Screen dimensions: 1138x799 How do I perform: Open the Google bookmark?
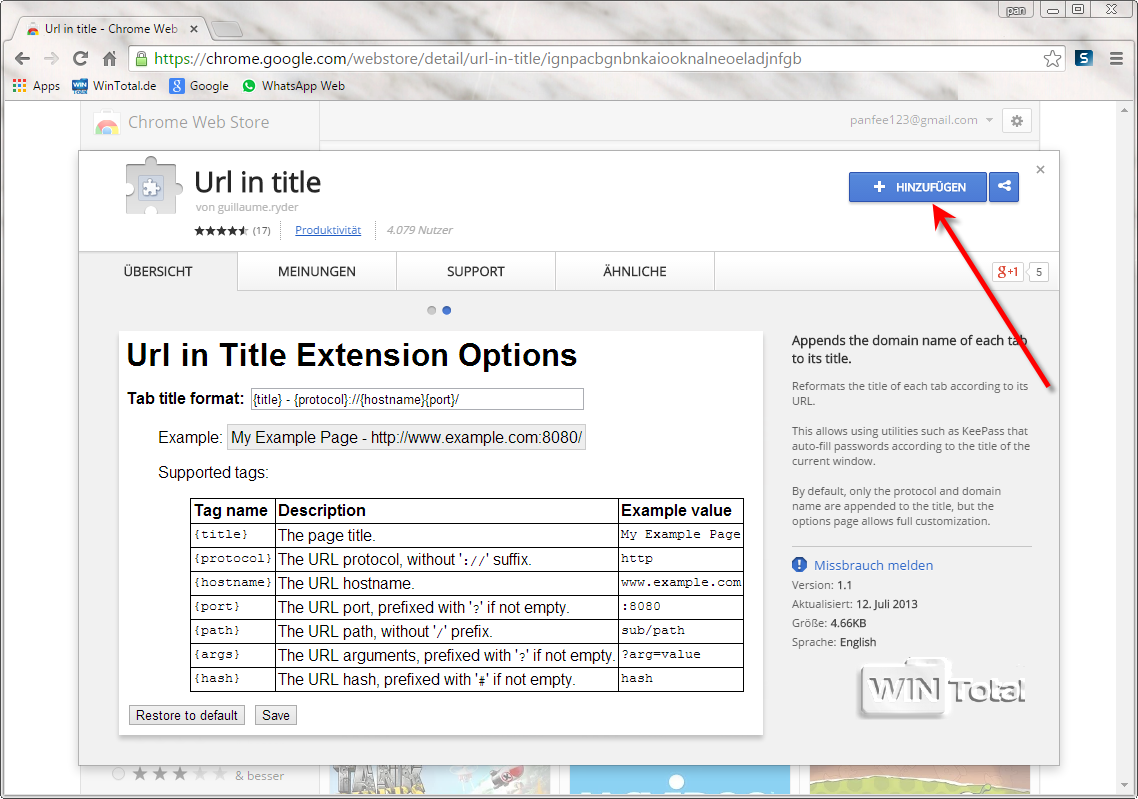pos(199,86)
